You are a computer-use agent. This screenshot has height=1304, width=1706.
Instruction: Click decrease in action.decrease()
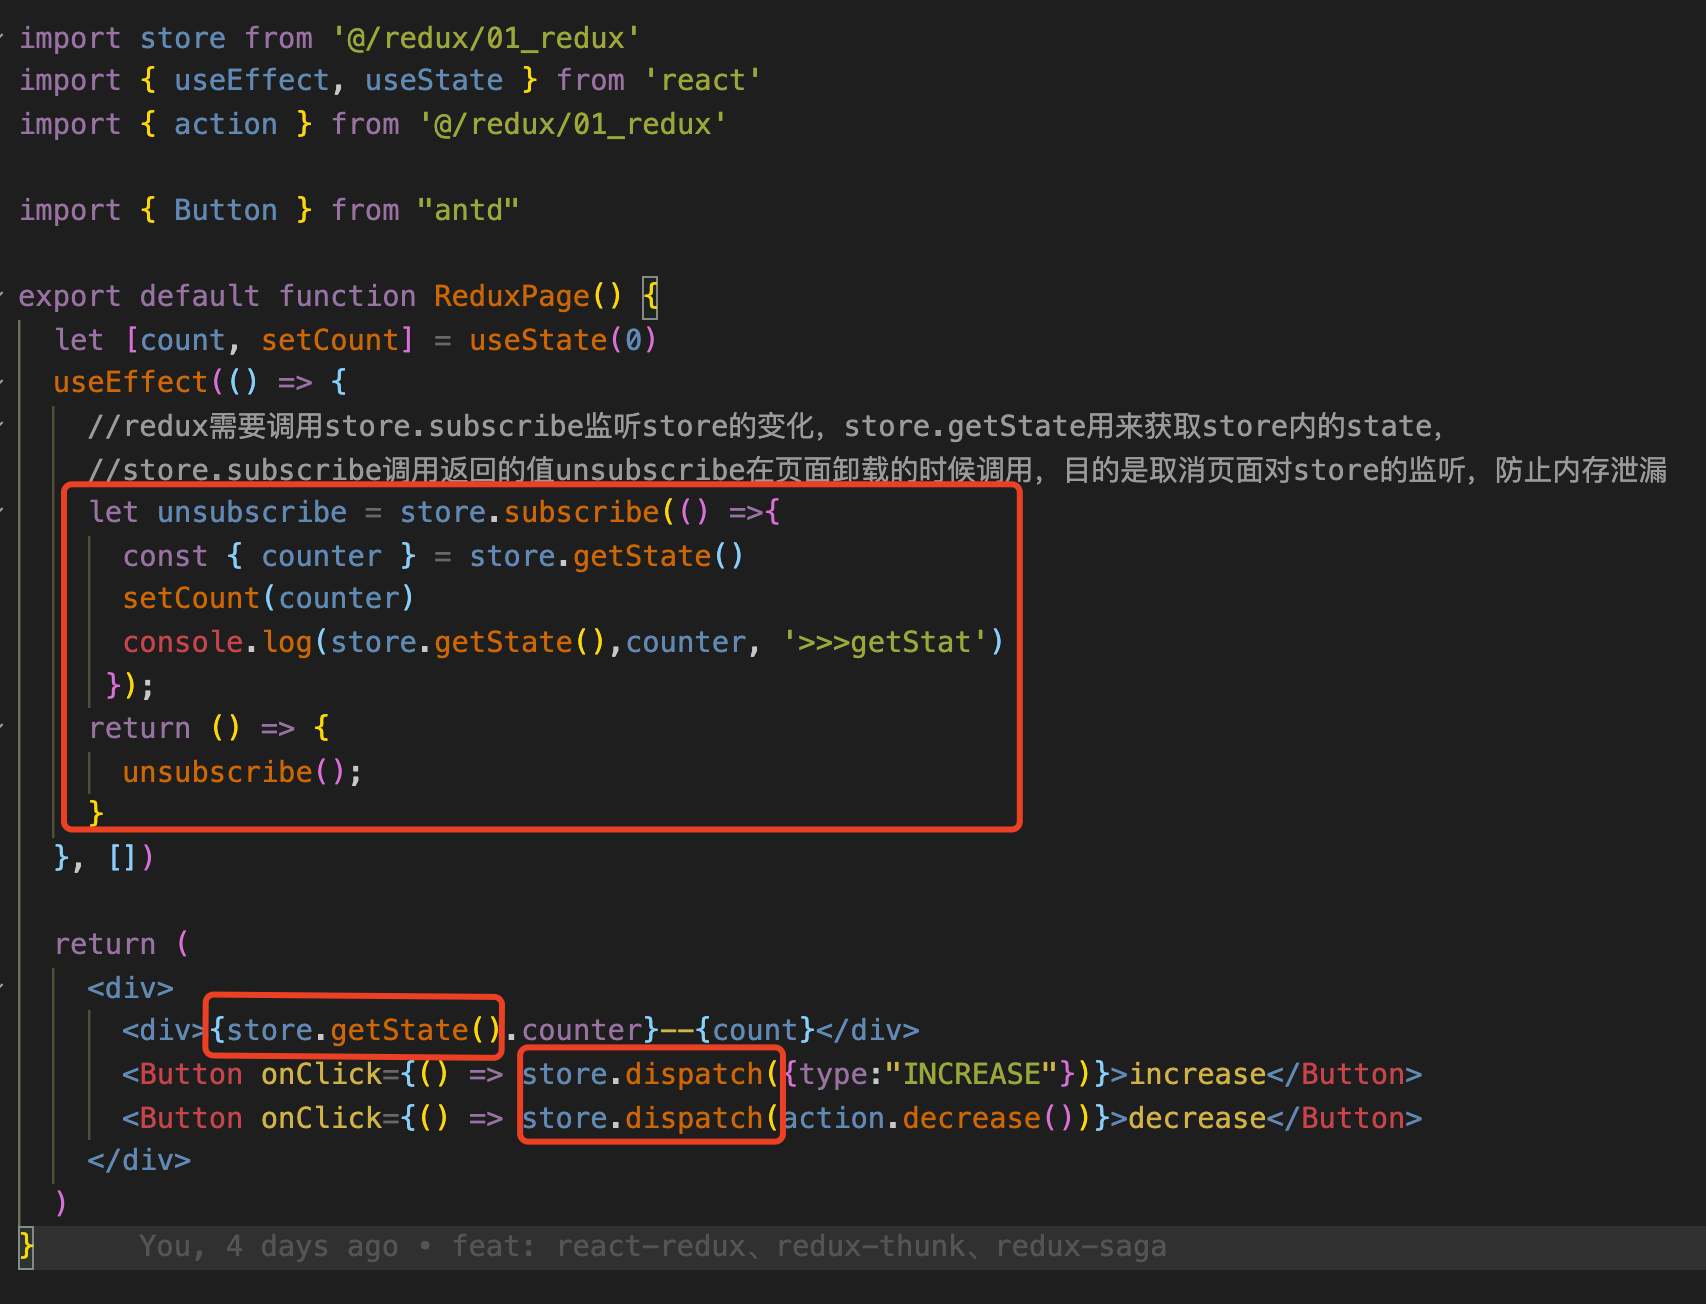(972, 1118)
